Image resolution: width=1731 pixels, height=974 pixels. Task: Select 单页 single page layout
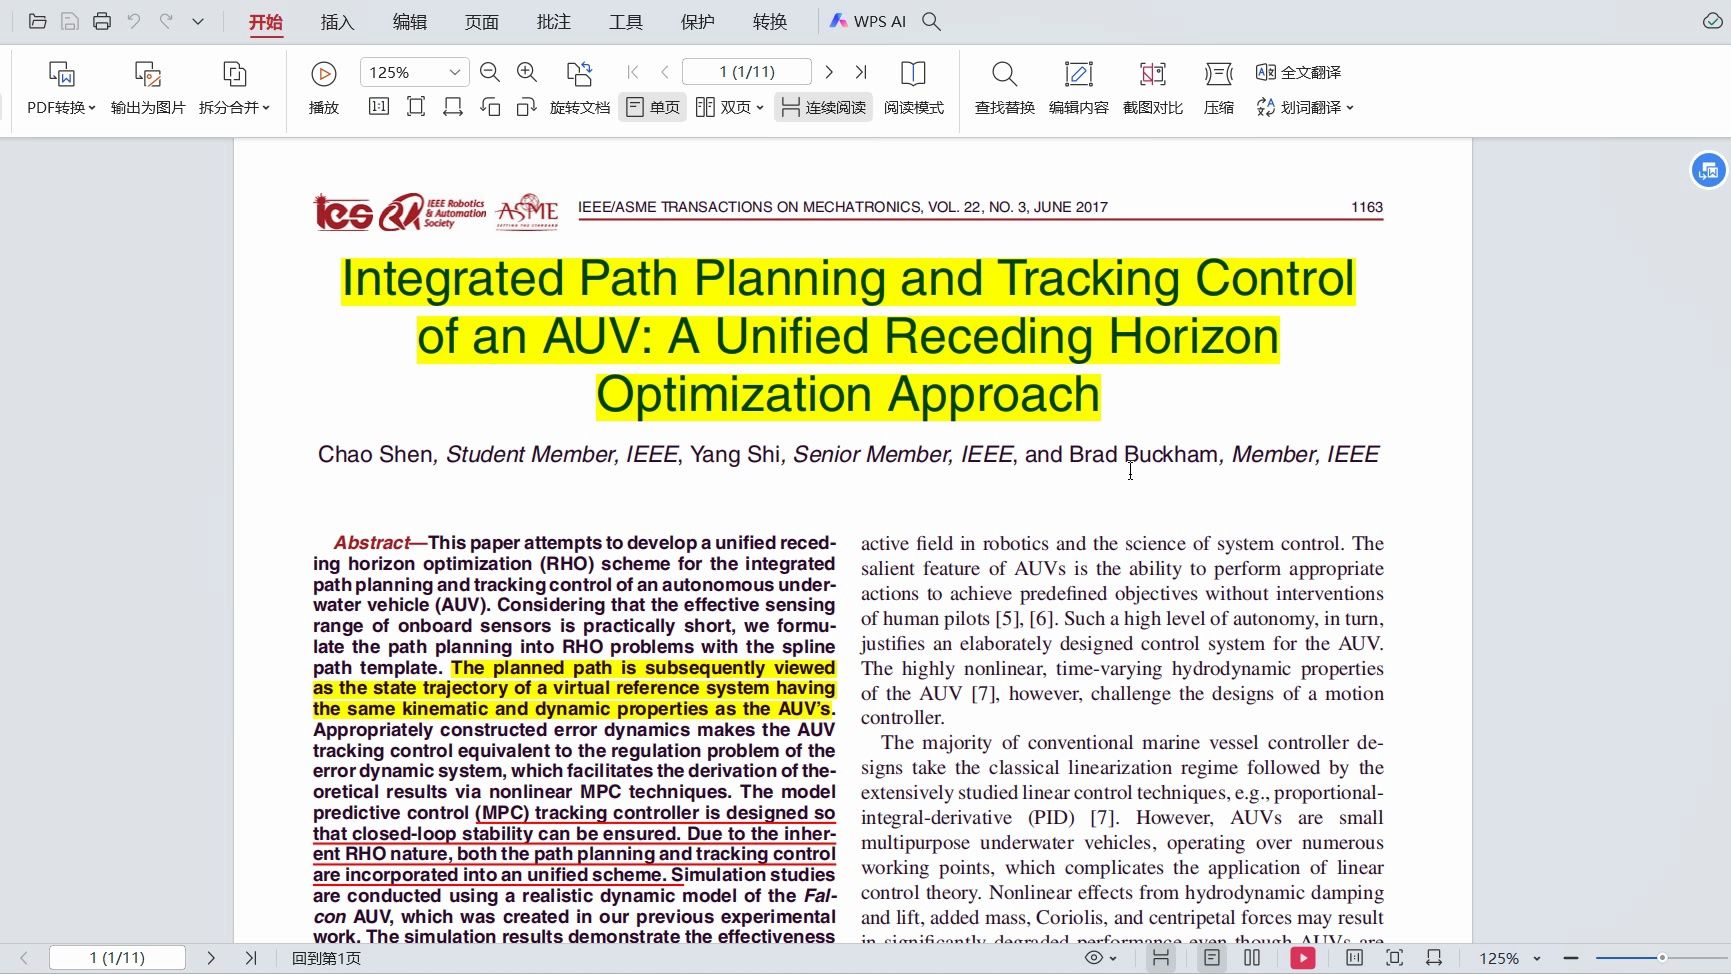click(x=652, y=107)
